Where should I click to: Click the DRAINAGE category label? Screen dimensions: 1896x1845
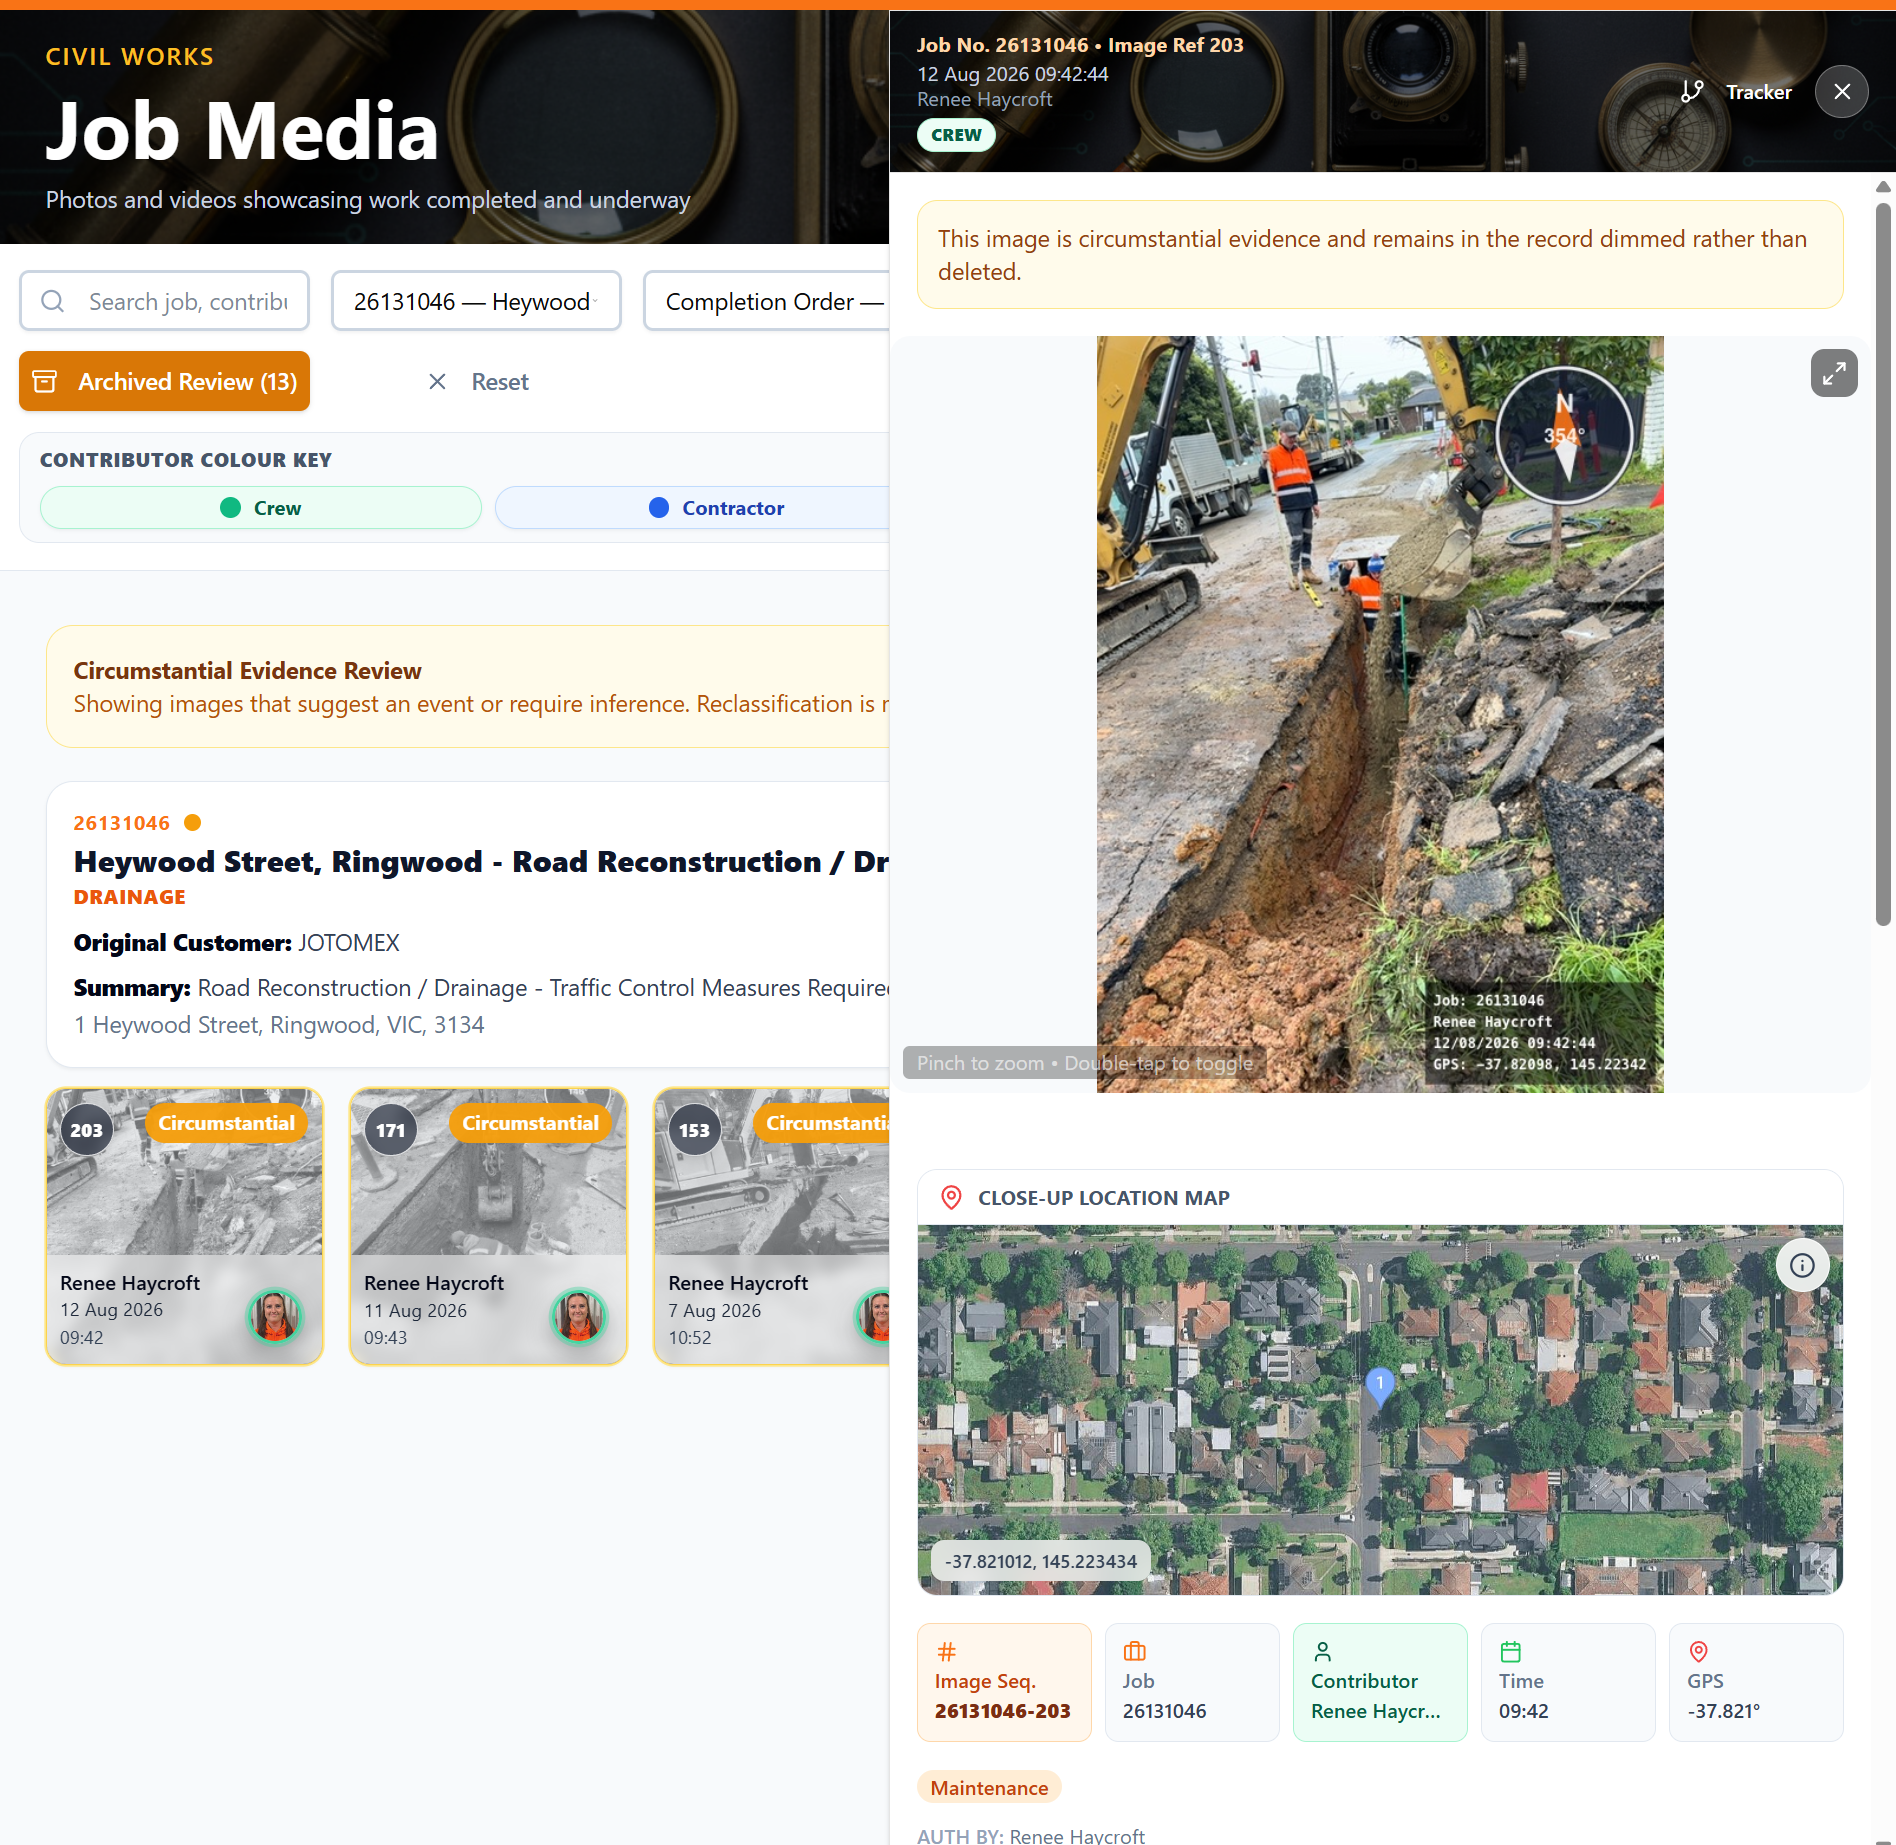point(129,896)
